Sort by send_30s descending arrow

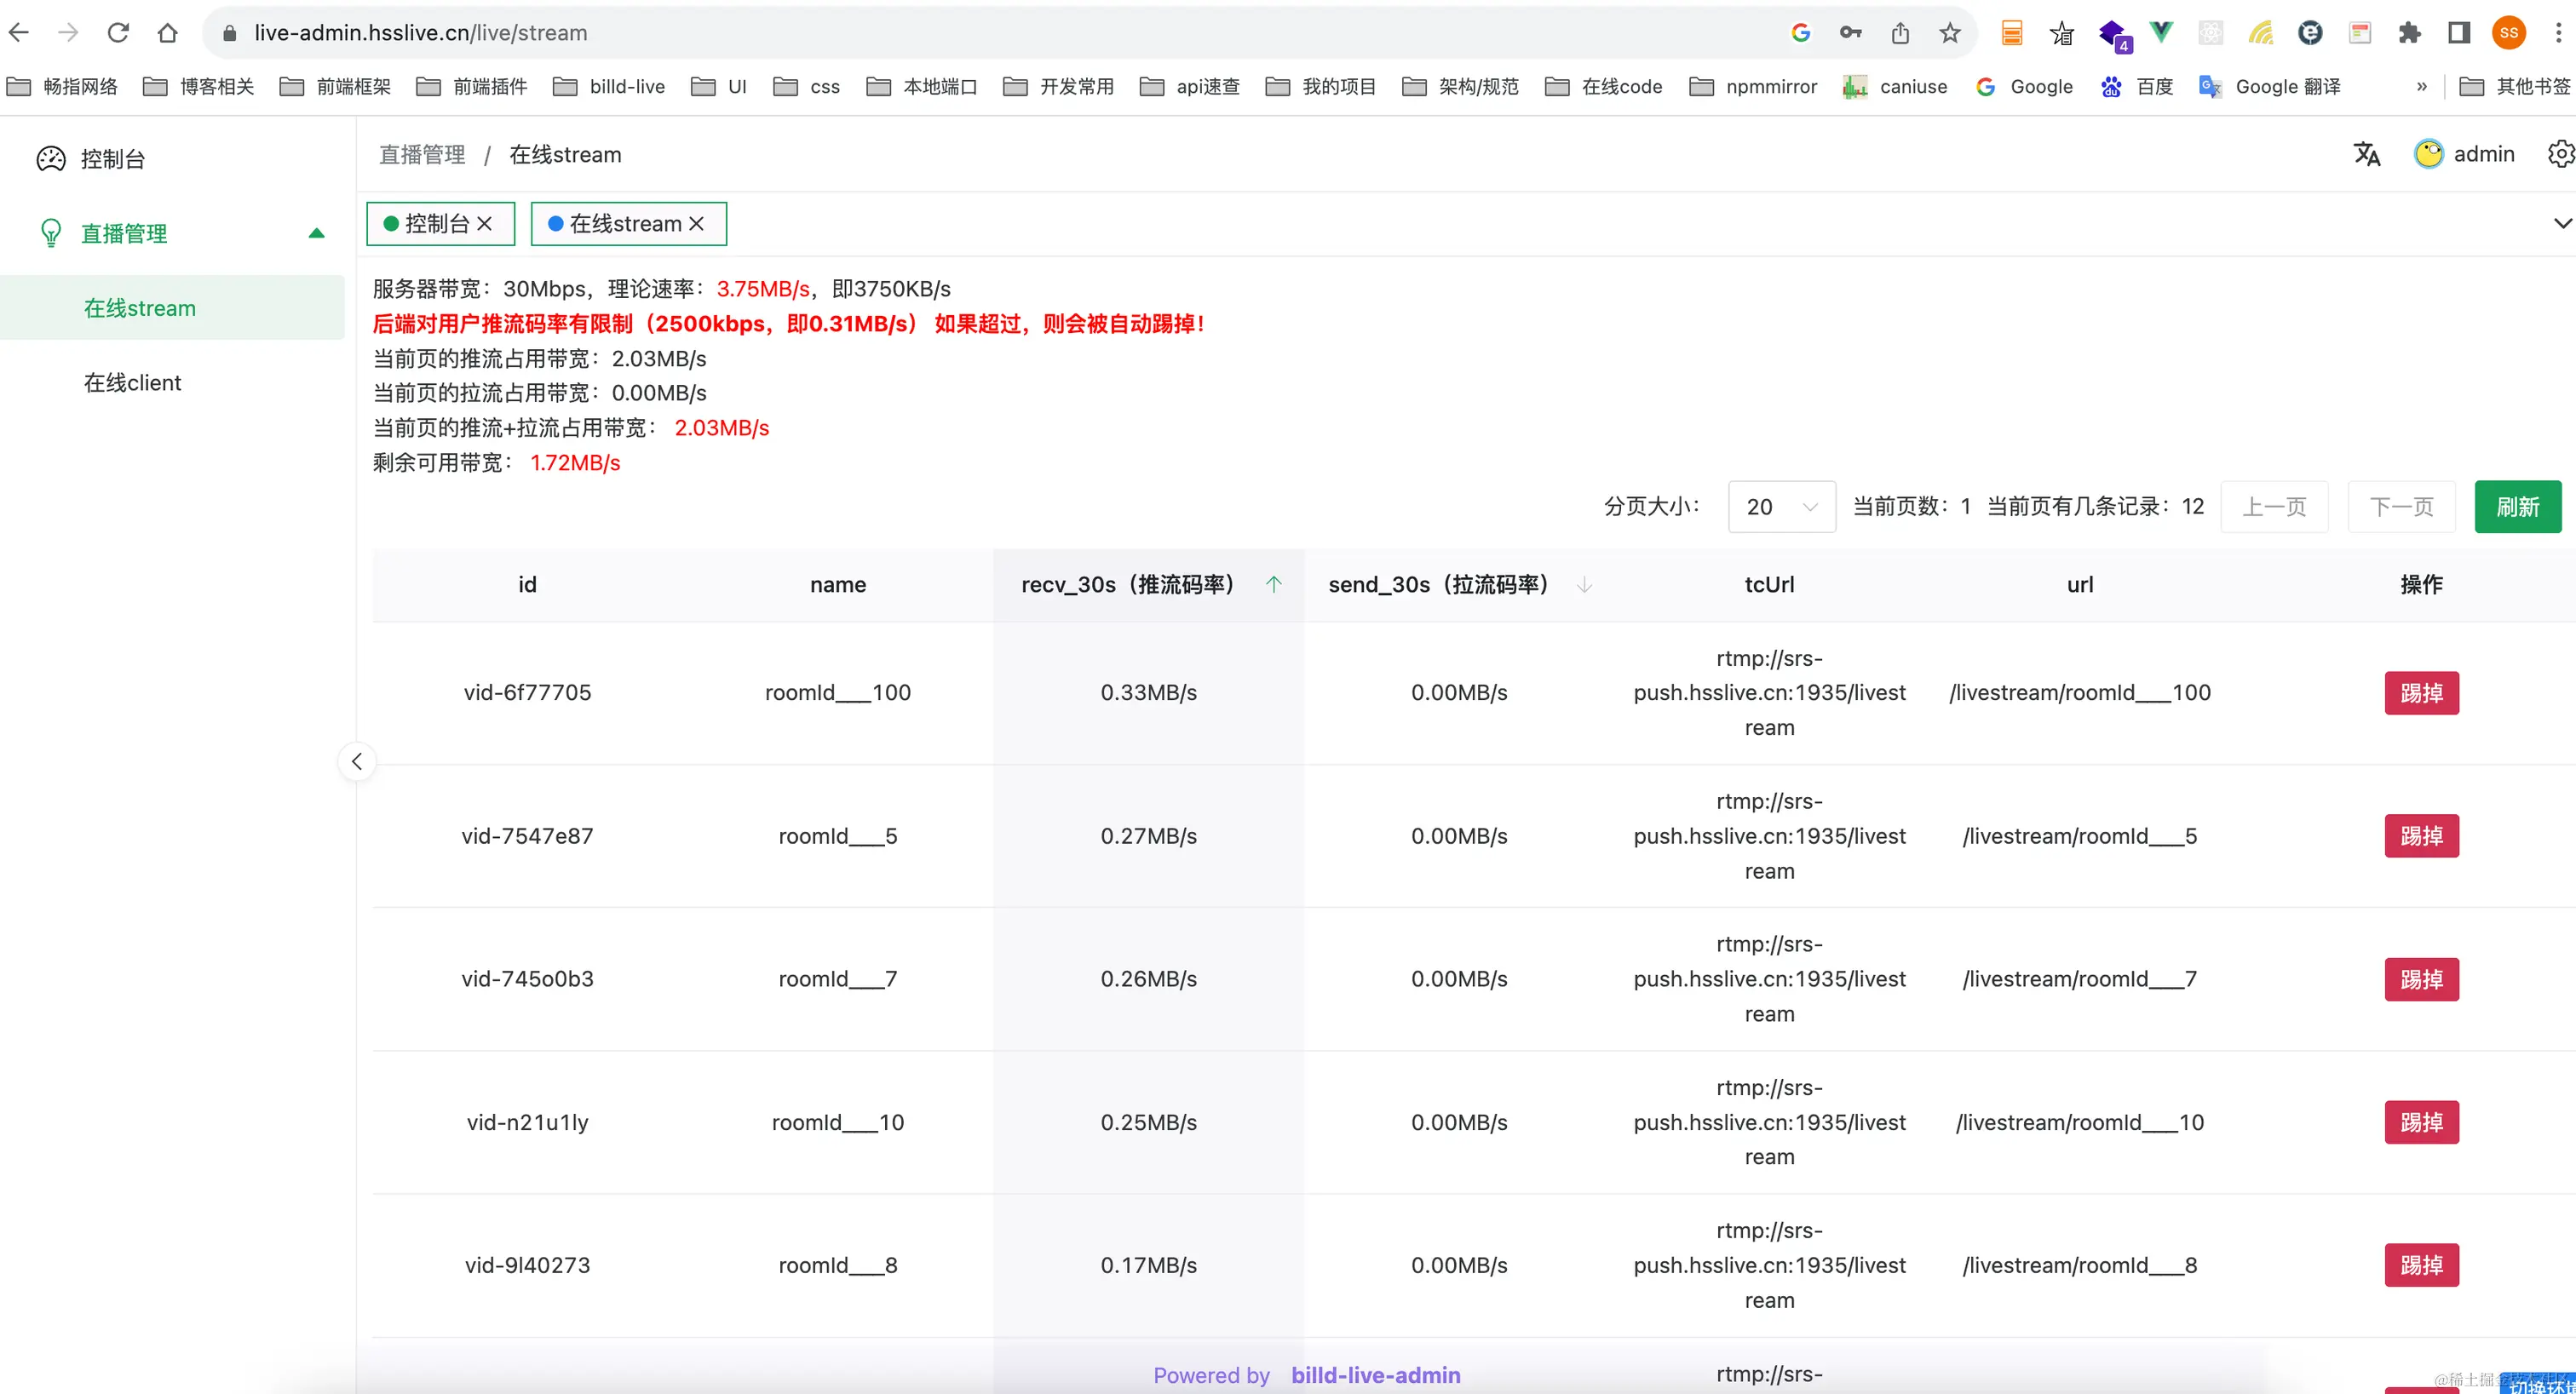click(x=1585, y=585)
